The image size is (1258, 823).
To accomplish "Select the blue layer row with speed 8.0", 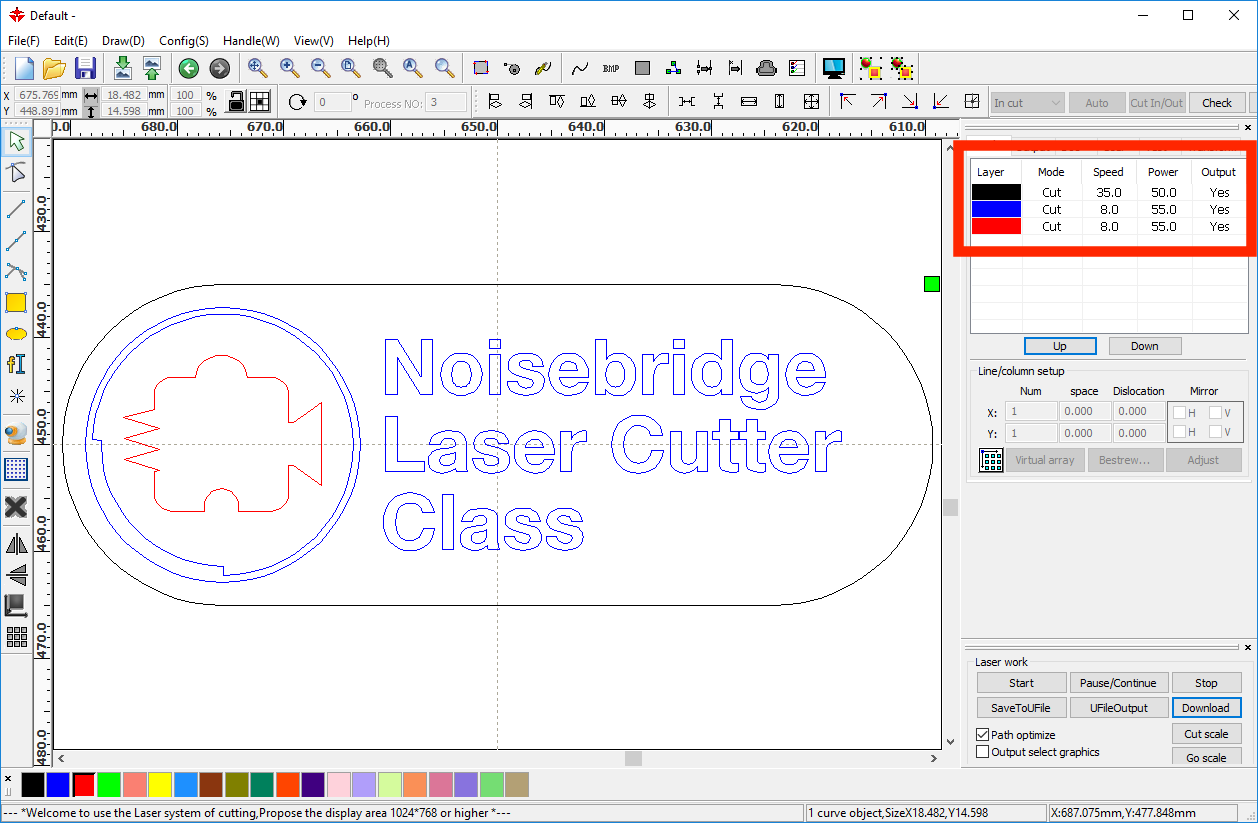I will 1107,209.
